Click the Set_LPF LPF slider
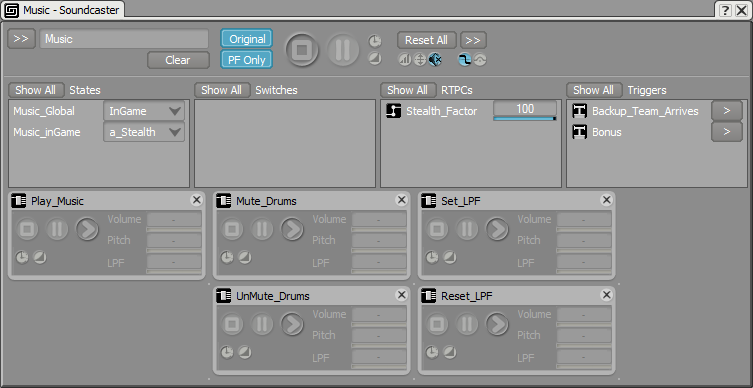Image resolution: width=753 pixels, height=388 pixels. pyautogui.click(x=584, y=272)
